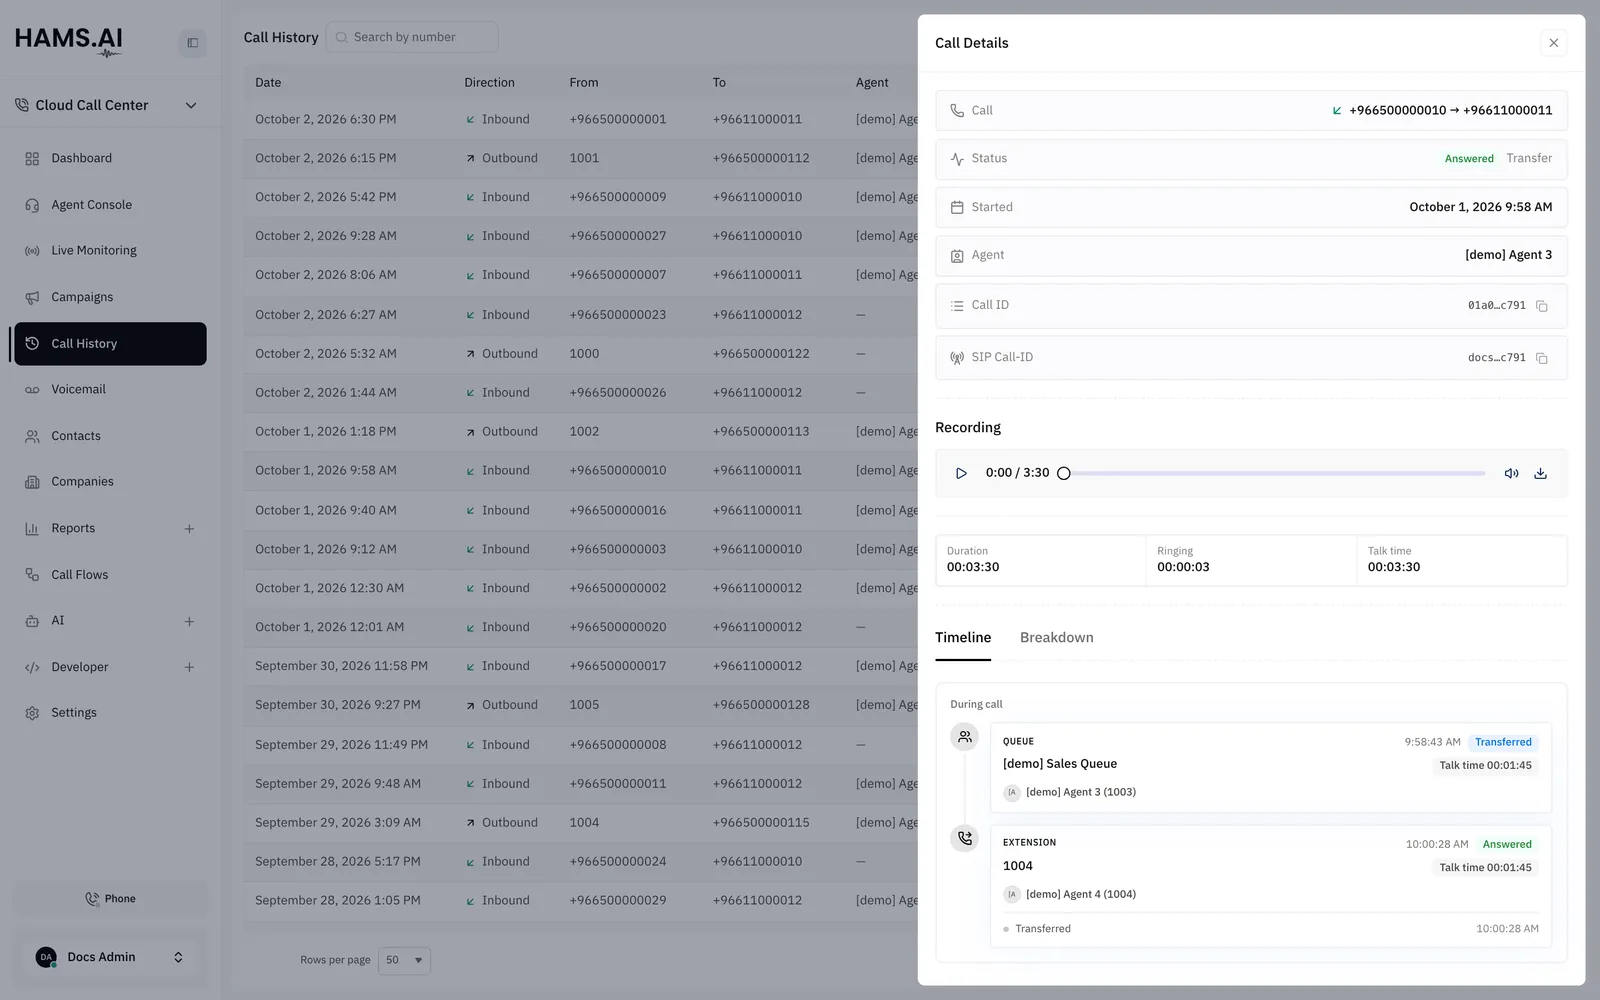This screenshot has height=1000, width=1600.
Task: Focus the Search by number field
Action: point(412,37)
